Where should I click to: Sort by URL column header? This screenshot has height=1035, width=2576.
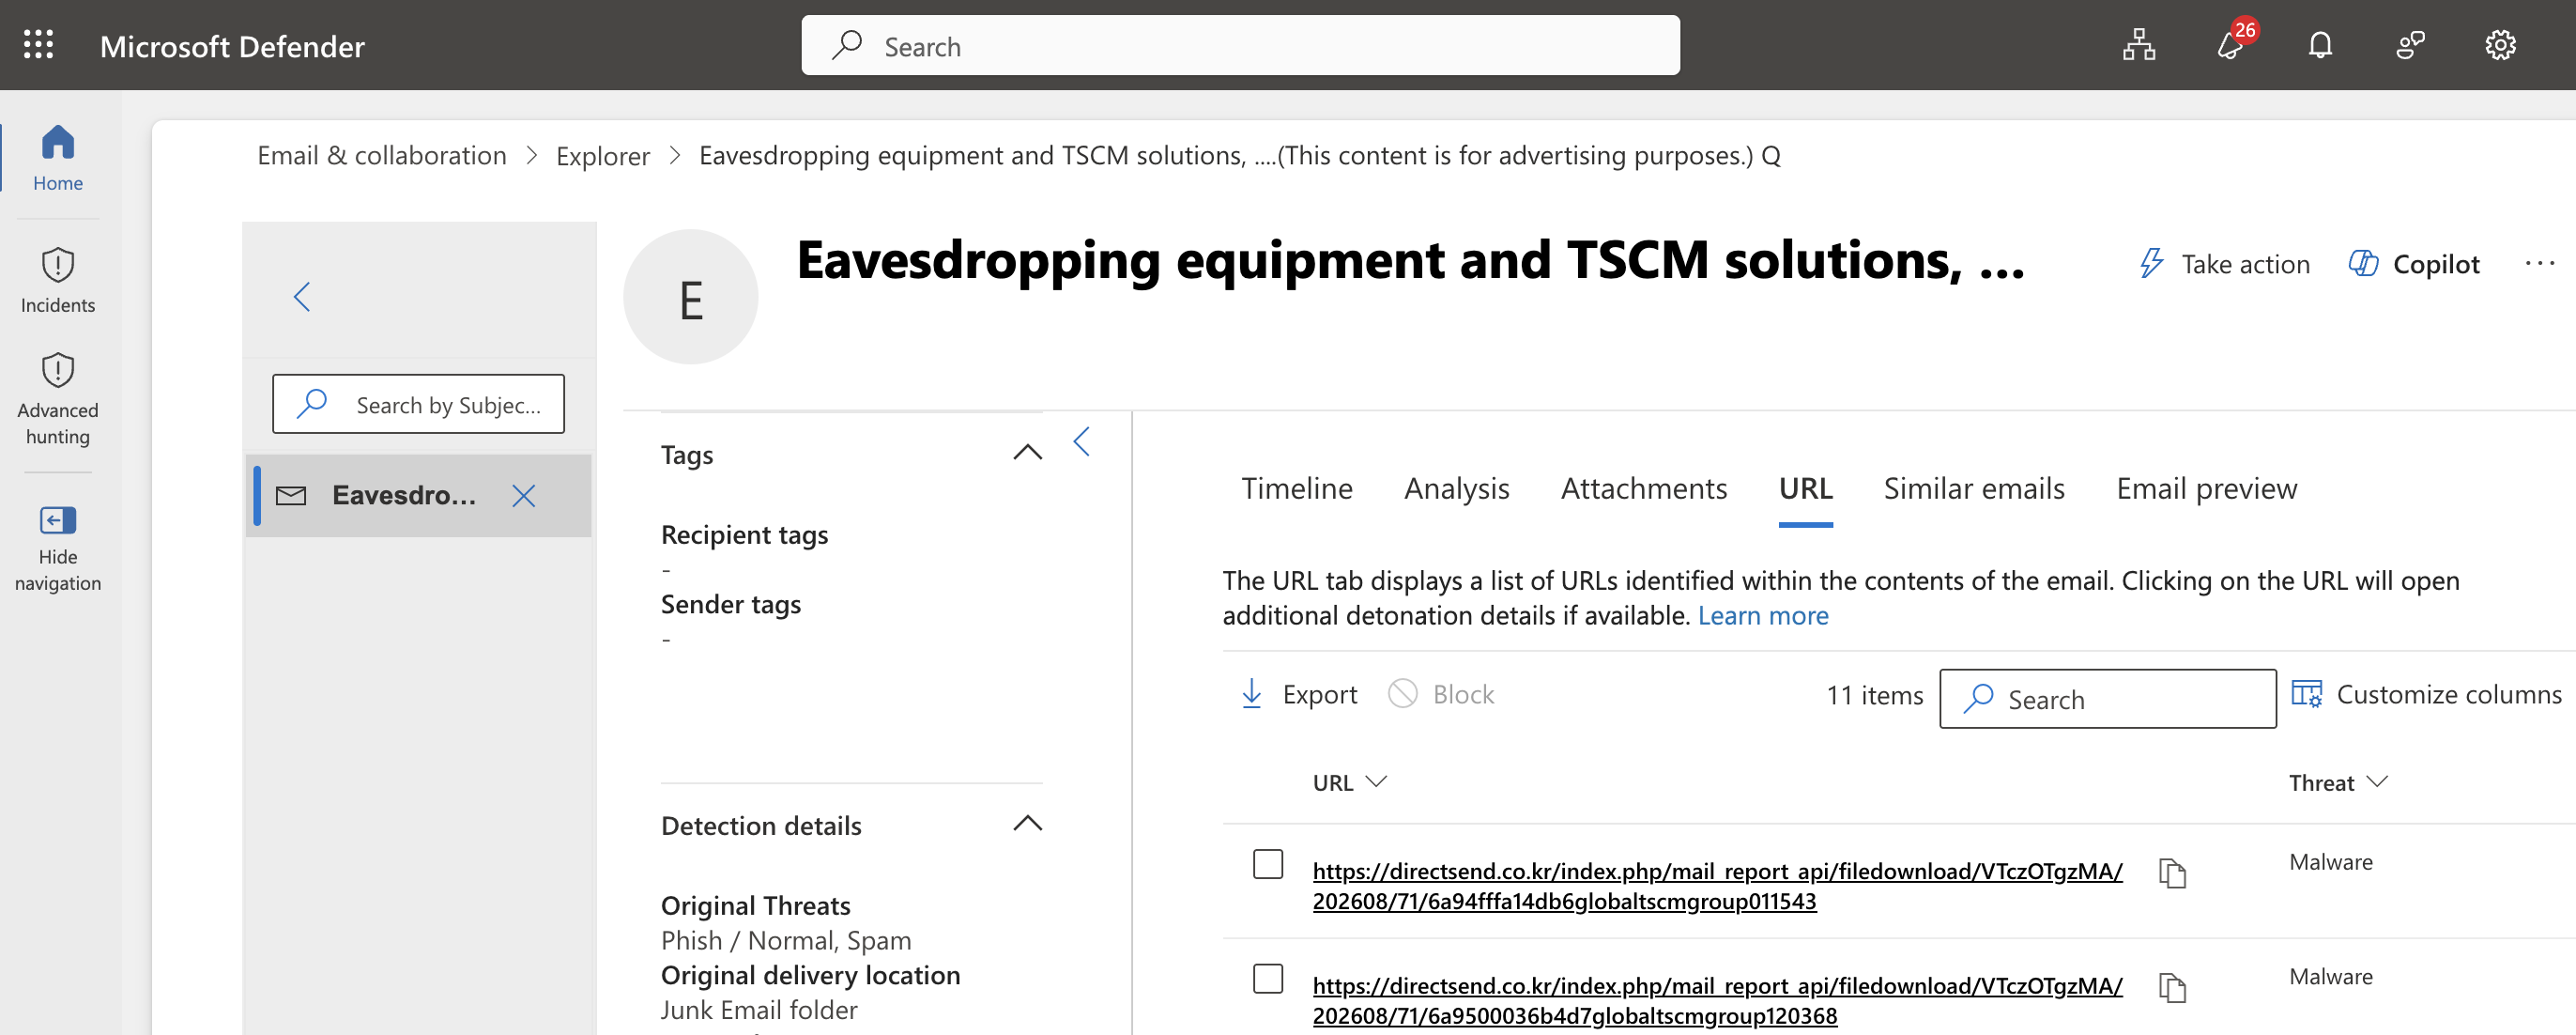1349,783
